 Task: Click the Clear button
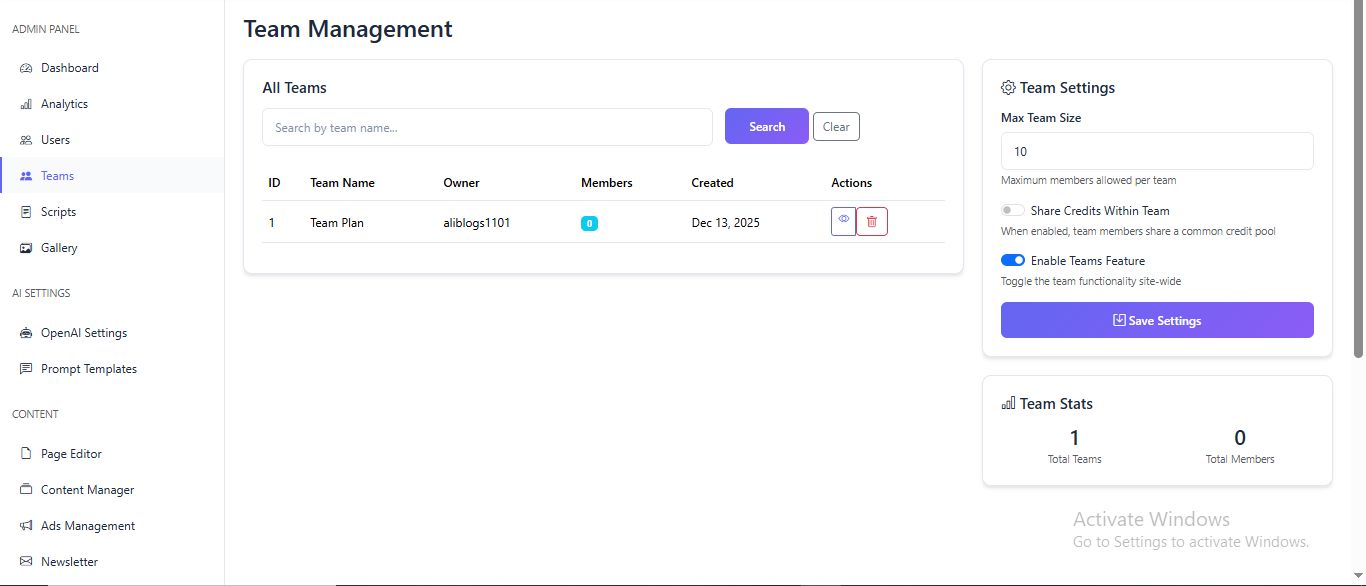pyautogui.click(x=836, y=127)
